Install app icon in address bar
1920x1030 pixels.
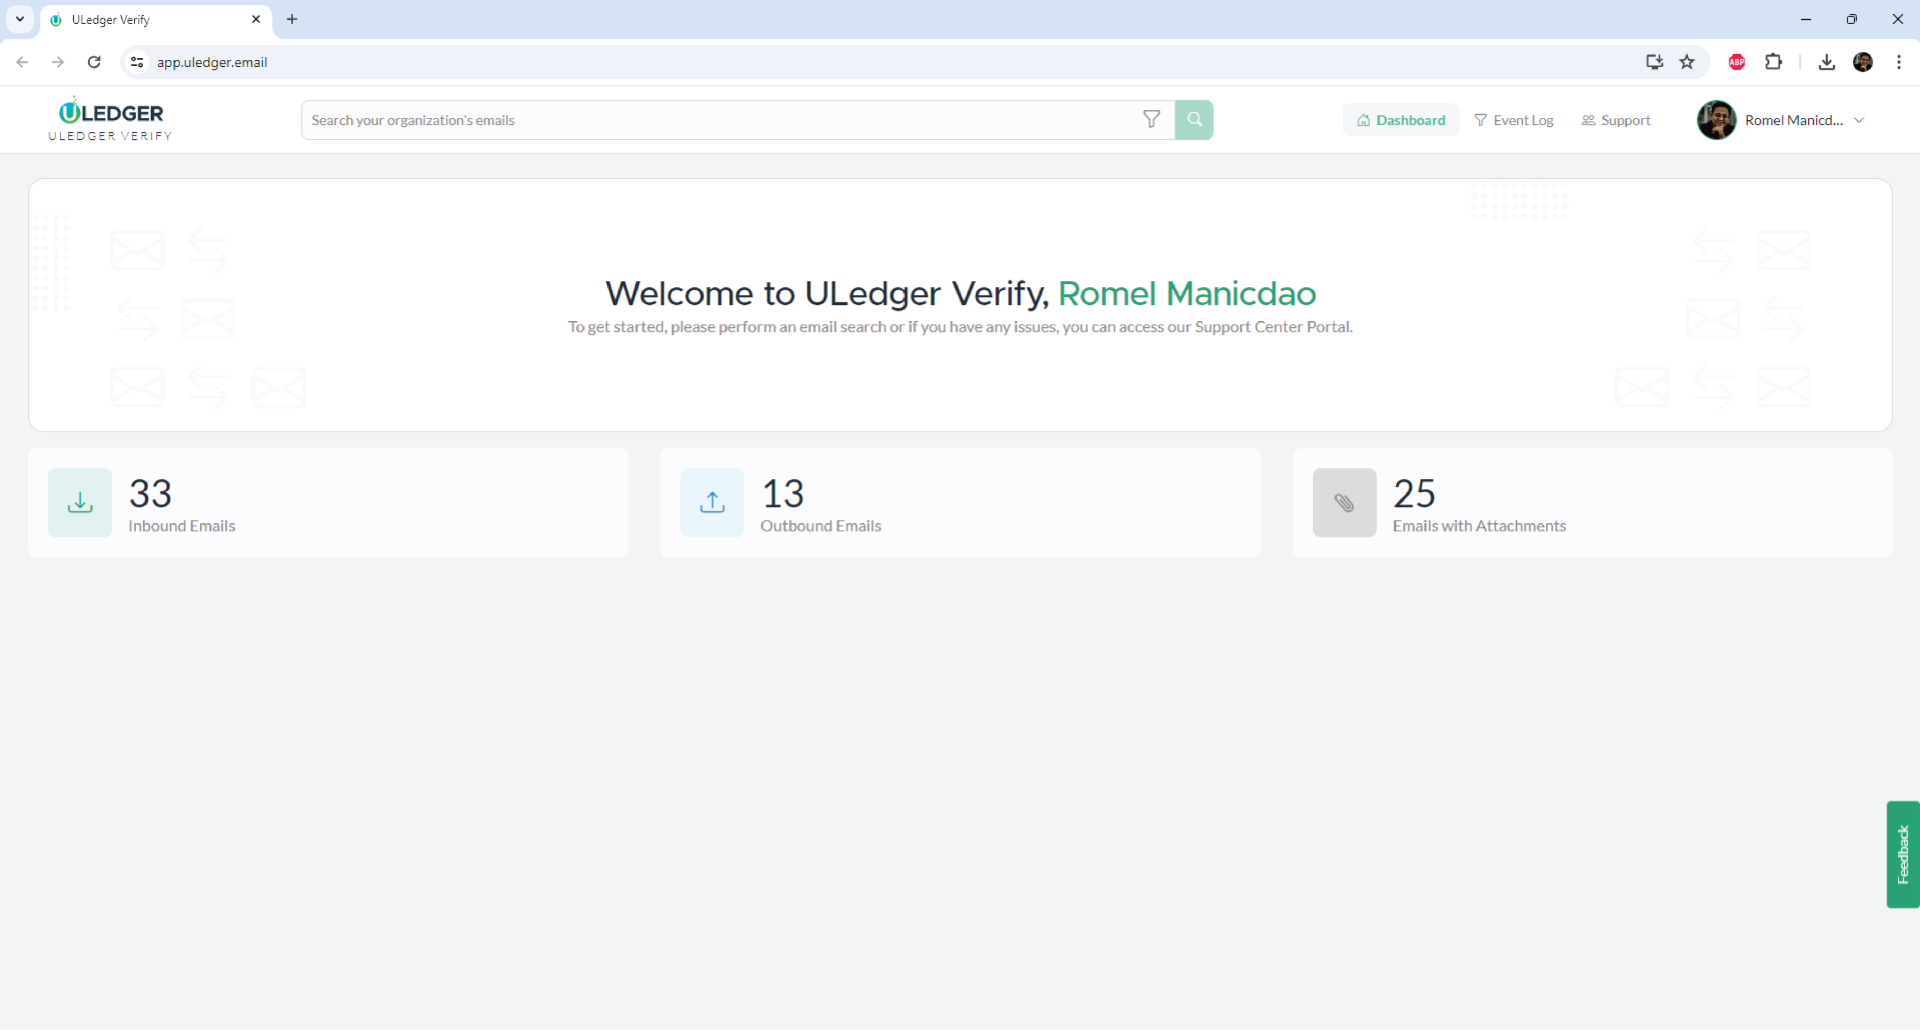(x=1654, y=62)
